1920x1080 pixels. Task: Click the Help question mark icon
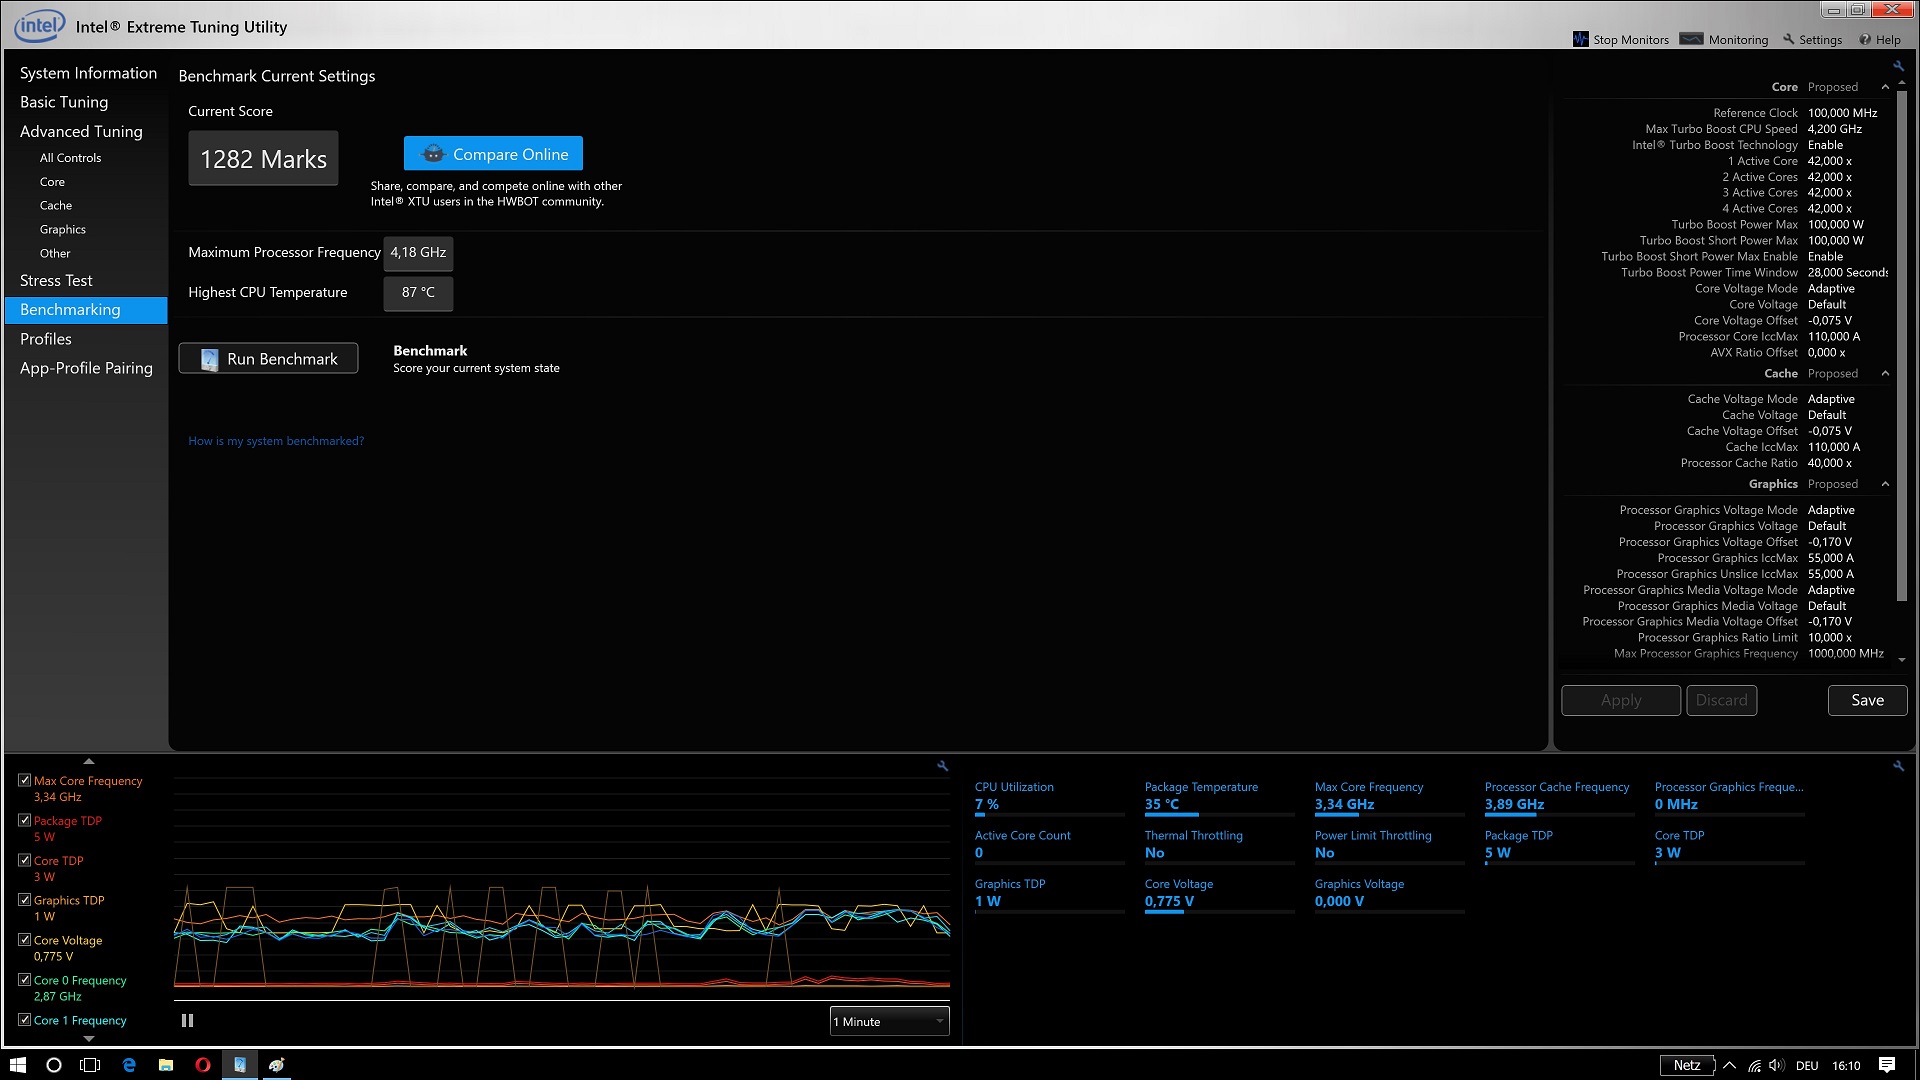(1865, 40)
